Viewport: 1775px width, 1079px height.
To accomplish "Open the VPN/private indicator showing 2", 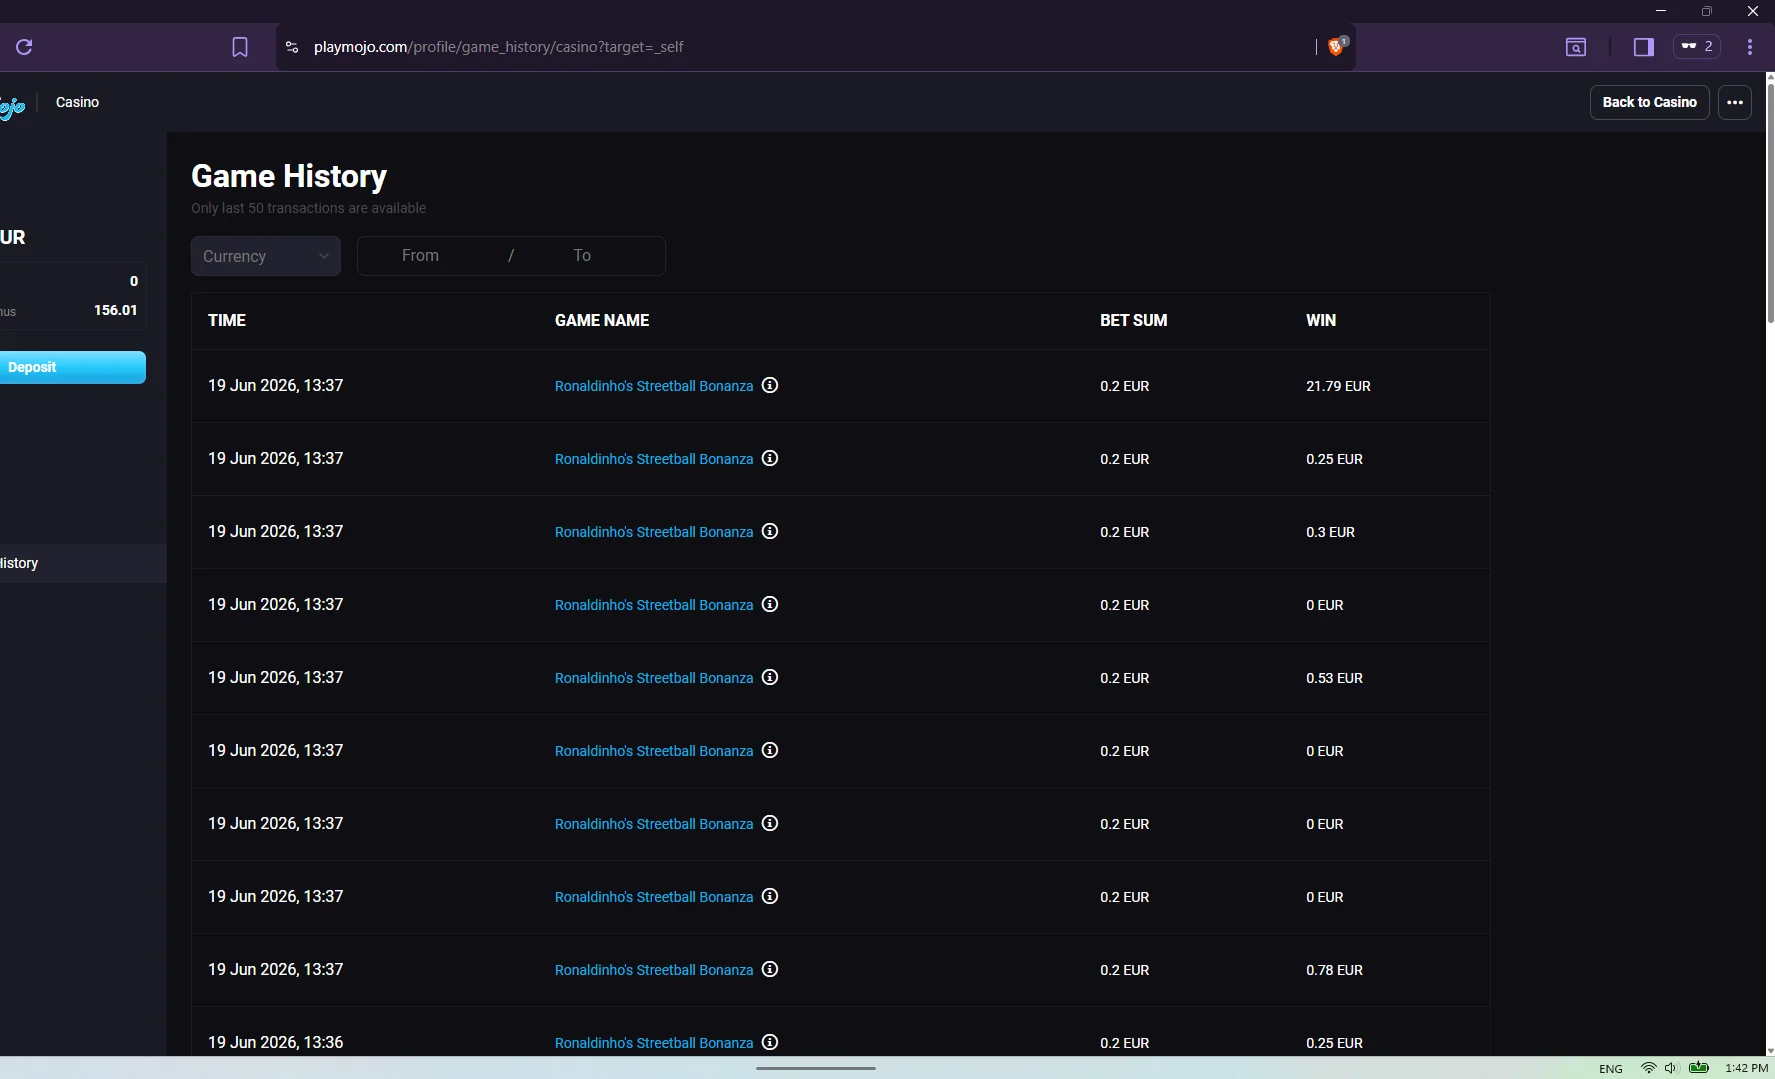I will (1697, 46).
